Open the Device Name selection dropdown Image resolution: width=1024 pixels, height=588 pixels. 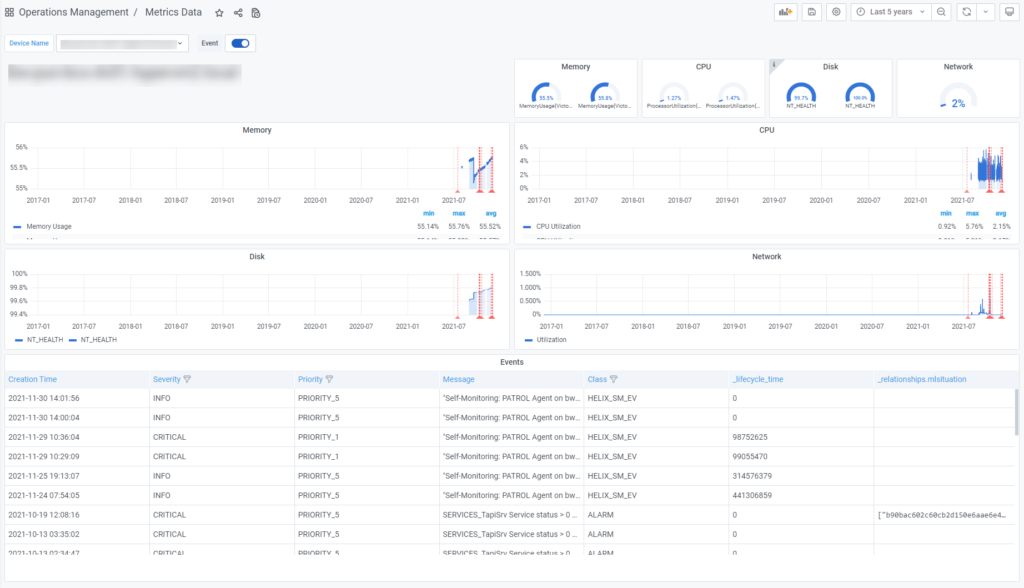[x=122, y=43]
